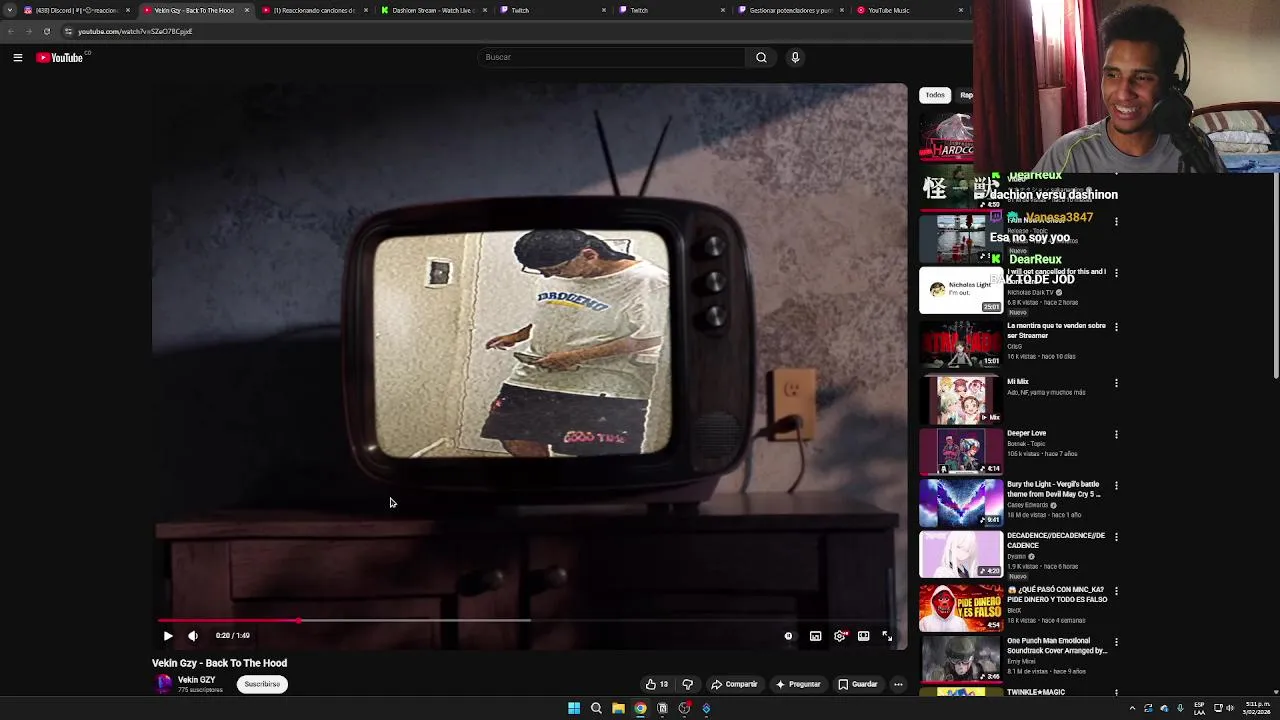This screenshot has height=720, width=1280.
Task: Show hidden system tray icons chevron
Action: [1132, 708]
